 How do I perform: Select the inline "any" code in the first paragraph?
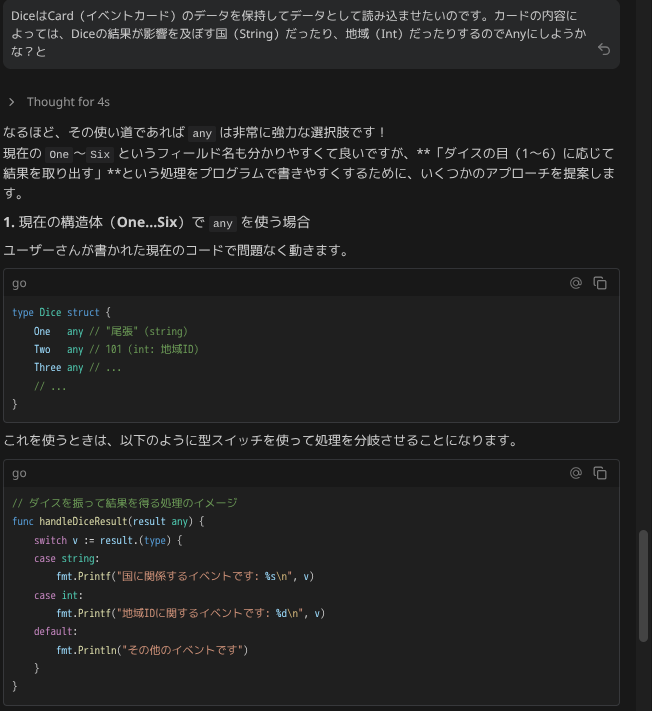tap(202, 133)
